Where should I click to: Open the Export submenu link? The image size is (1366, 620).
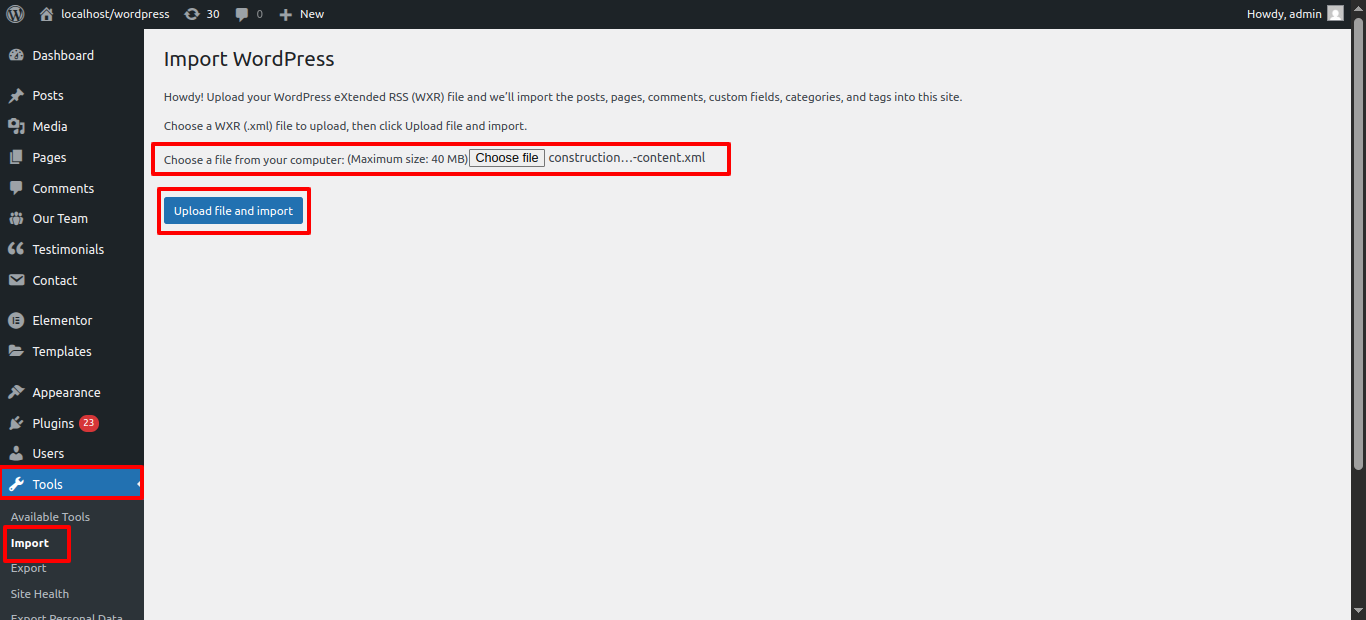click(x=29, y=568)
